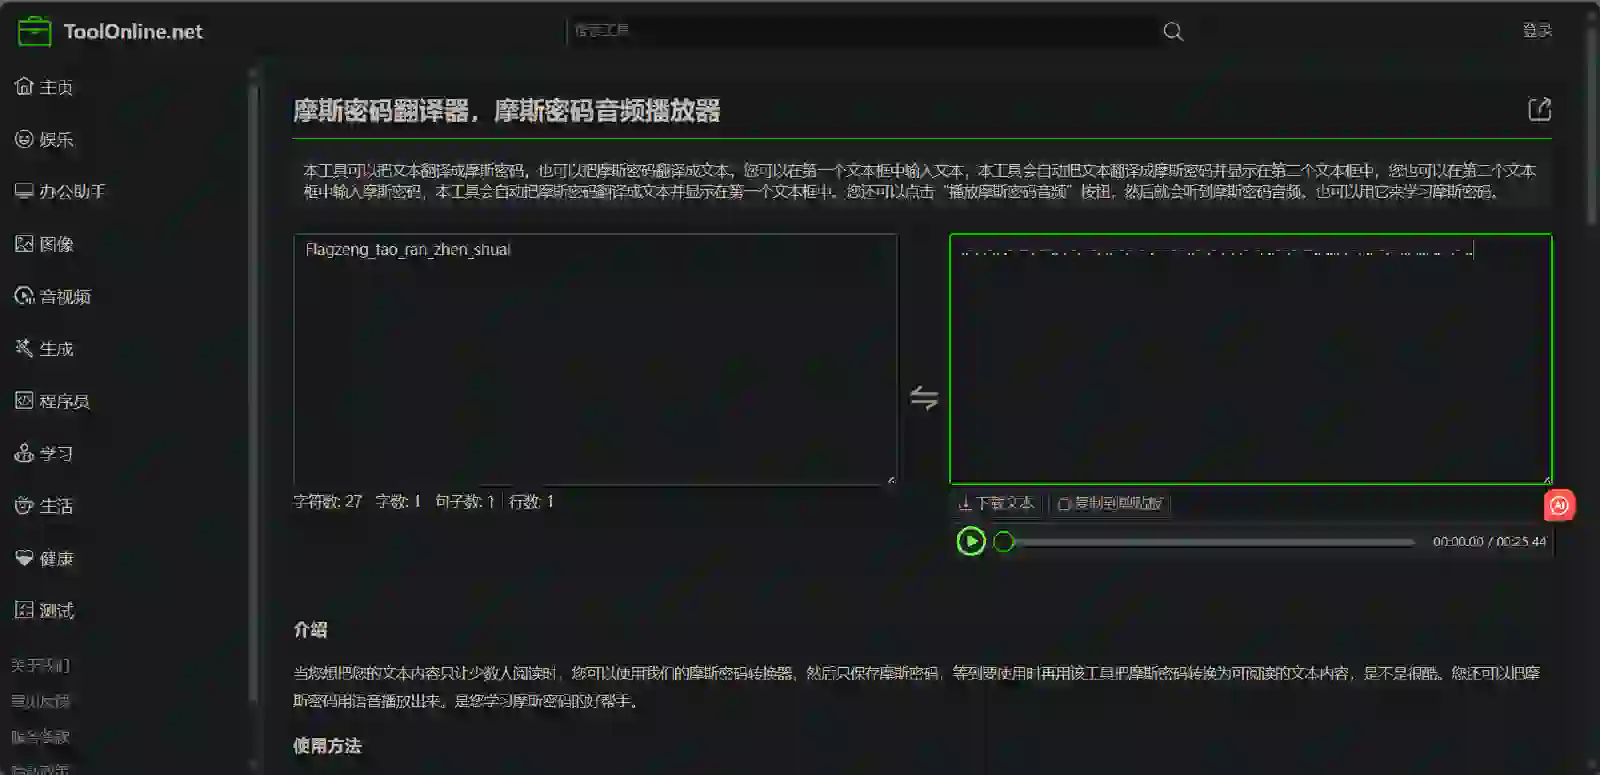1600x775 pixels.
Task: Click the audio progress slider handle
Action: coord(1004,542)
